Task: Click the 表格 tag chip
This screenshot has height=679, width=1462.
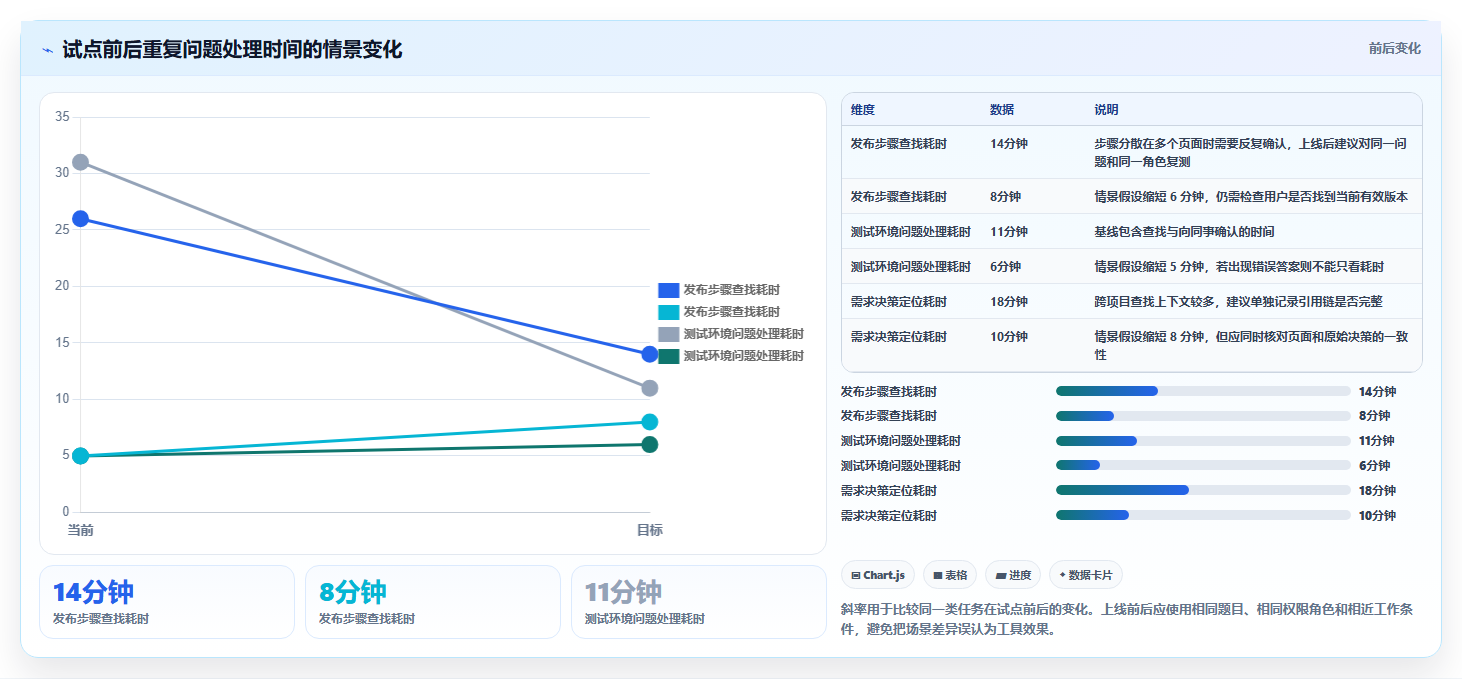Action: pyautogui.click(x=949, y=575)
